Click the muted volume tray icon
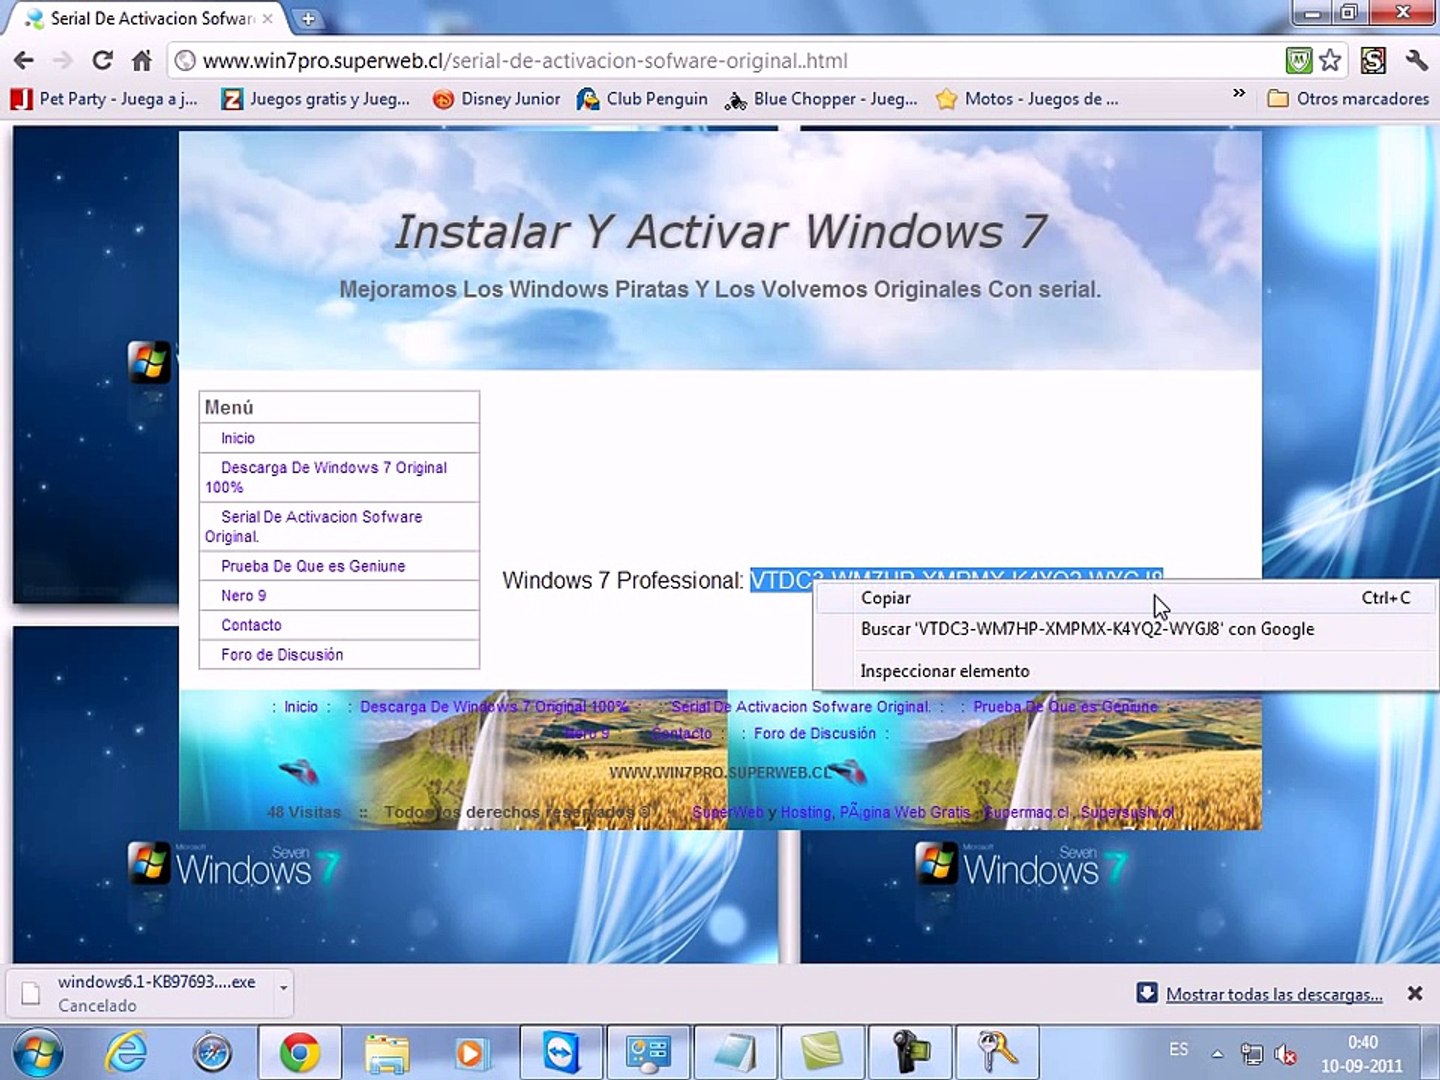 (1286, 1053)
